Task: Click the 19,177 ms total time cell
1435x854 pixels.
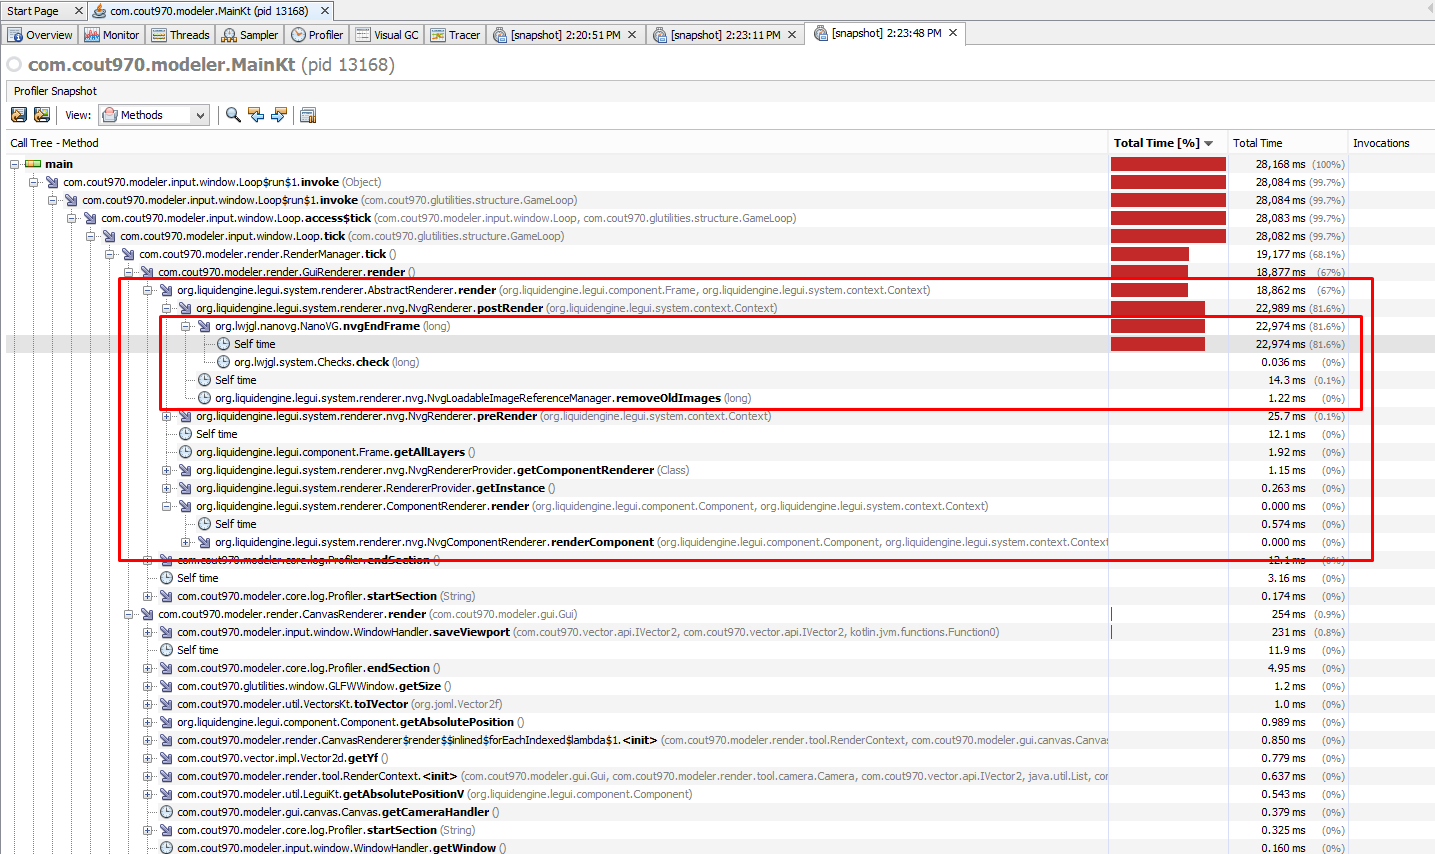Action: click(x=1288, y=254)
